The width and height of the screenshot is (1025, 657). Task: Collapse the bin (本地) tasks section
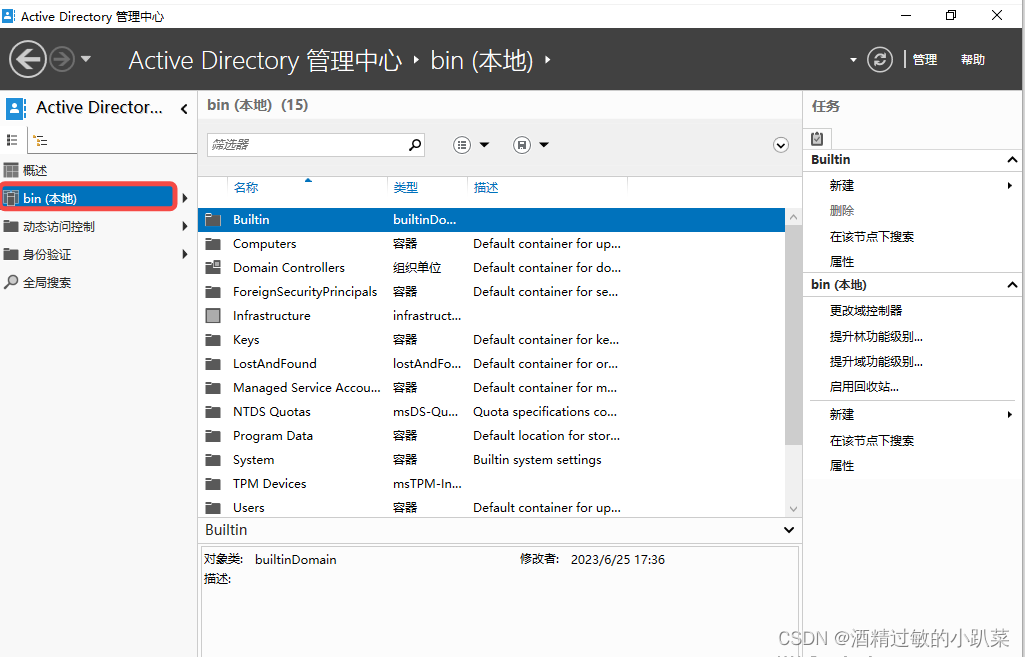coord(1012,284)
